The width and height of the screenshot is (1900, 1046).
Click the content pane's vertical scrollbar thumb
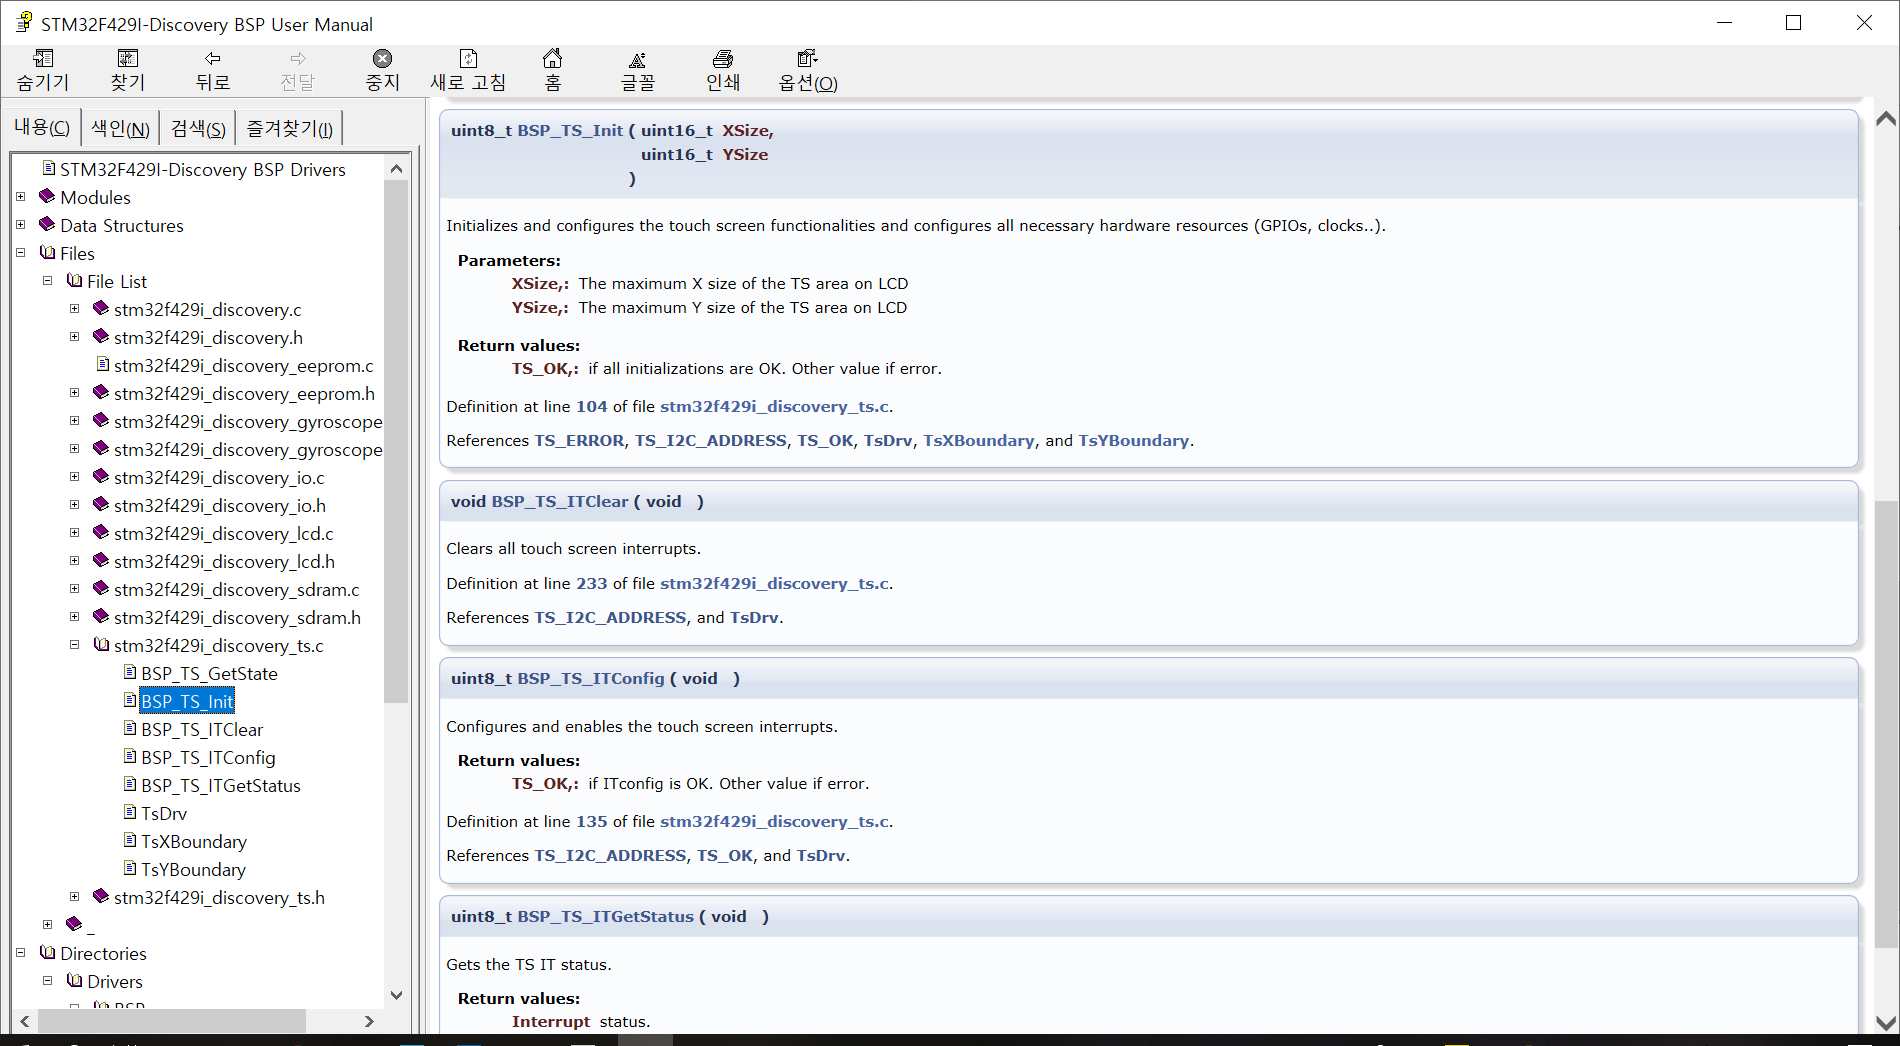1886,724
